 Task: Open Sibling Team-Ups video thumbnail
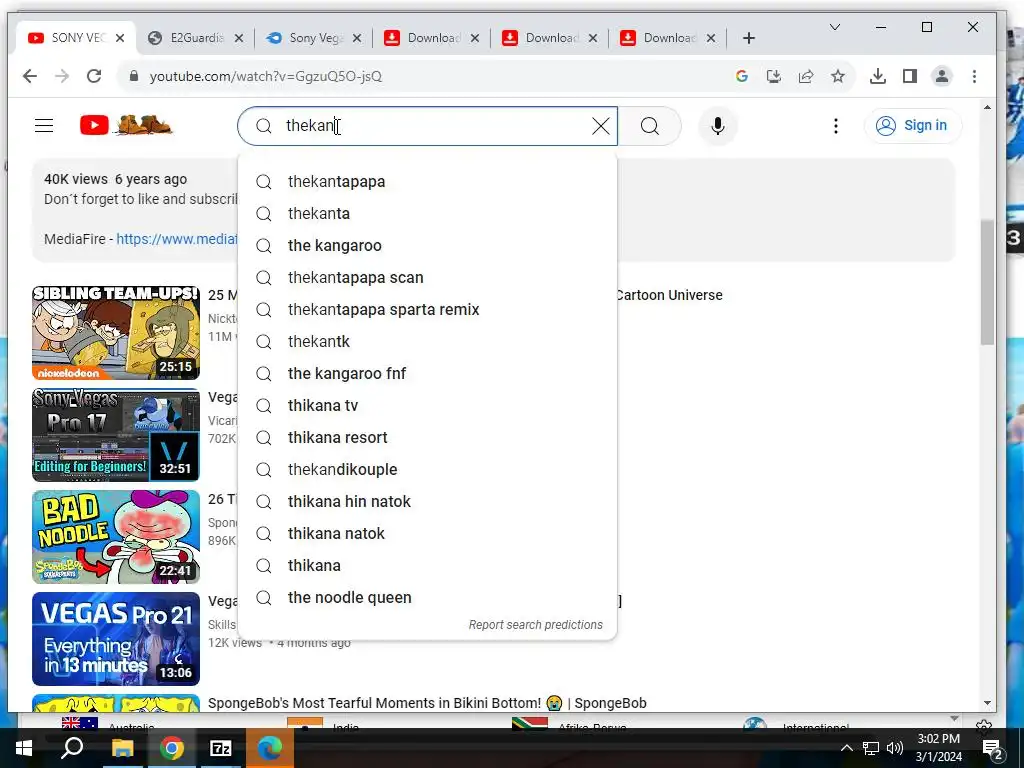click(116, 332)
